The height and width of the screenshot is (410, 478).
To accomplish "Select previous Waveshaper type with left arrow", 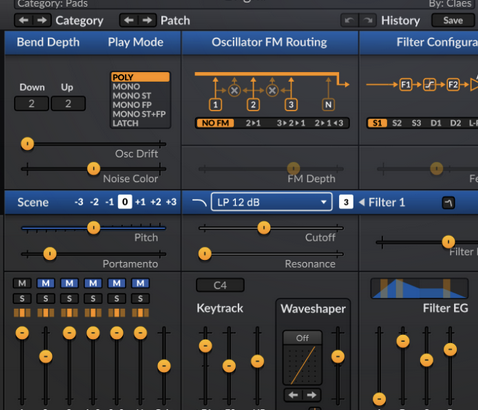I will 293,395.
